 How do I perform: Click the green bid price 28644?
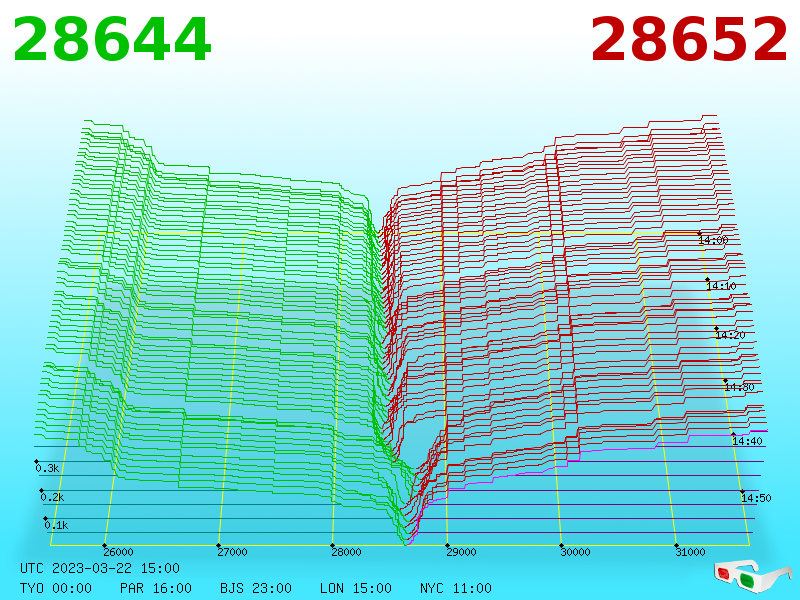click(112, 40)
